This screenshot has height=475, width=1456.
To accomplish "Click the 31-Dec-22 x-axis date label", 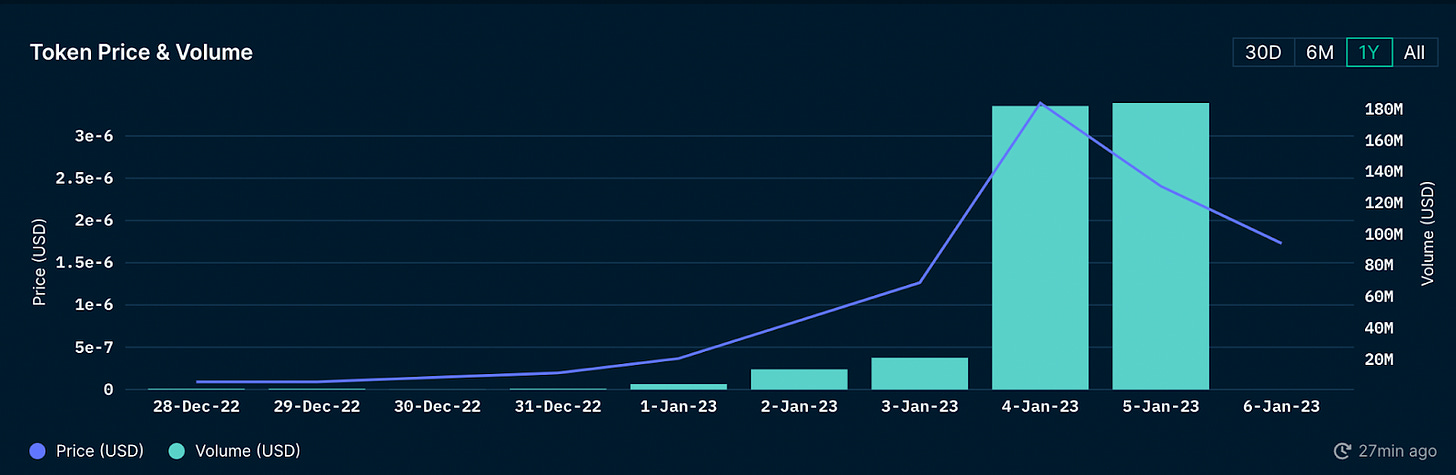I will pos(557,407).
